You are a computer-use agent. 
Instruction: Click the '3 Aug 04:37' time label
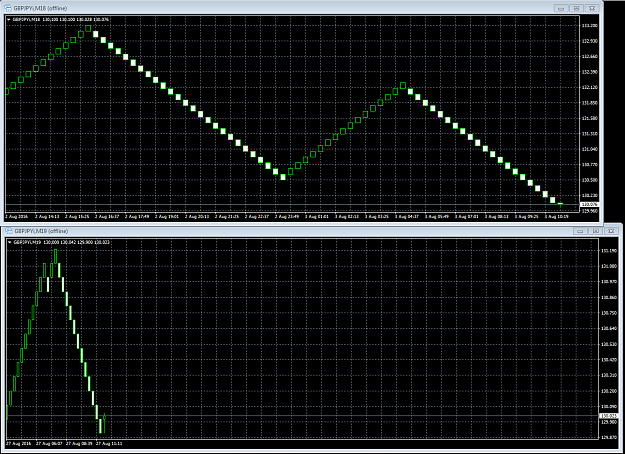[407, 217]
